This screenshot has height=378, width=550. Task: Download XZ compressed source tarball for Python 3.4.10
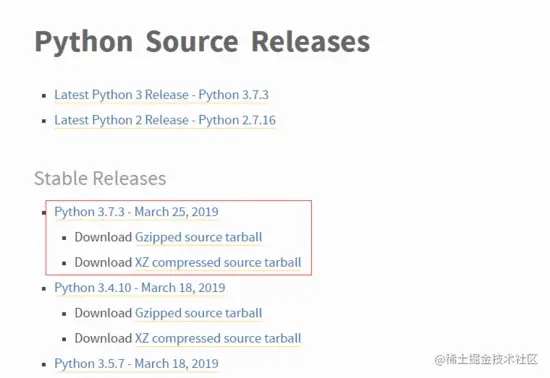[x=218, y=338]
